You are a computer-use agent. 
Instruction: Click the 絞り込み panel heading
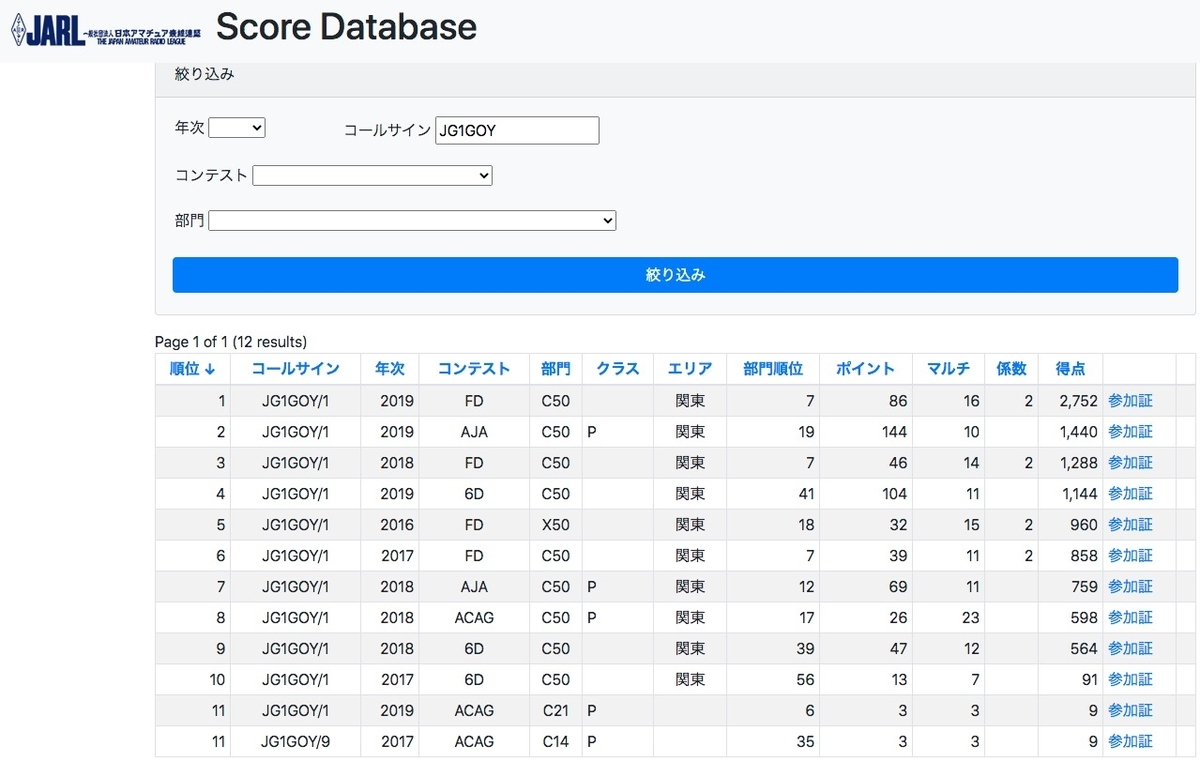pyautogui.click(x=204, y=74)
